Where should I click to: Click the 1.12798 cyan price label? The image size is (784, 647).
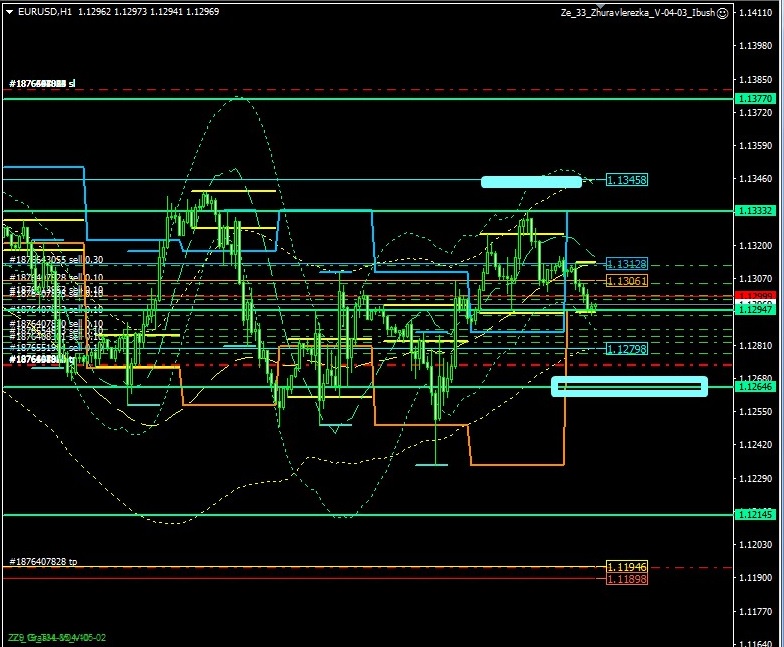pyautogui.click(x=627, y=349)
